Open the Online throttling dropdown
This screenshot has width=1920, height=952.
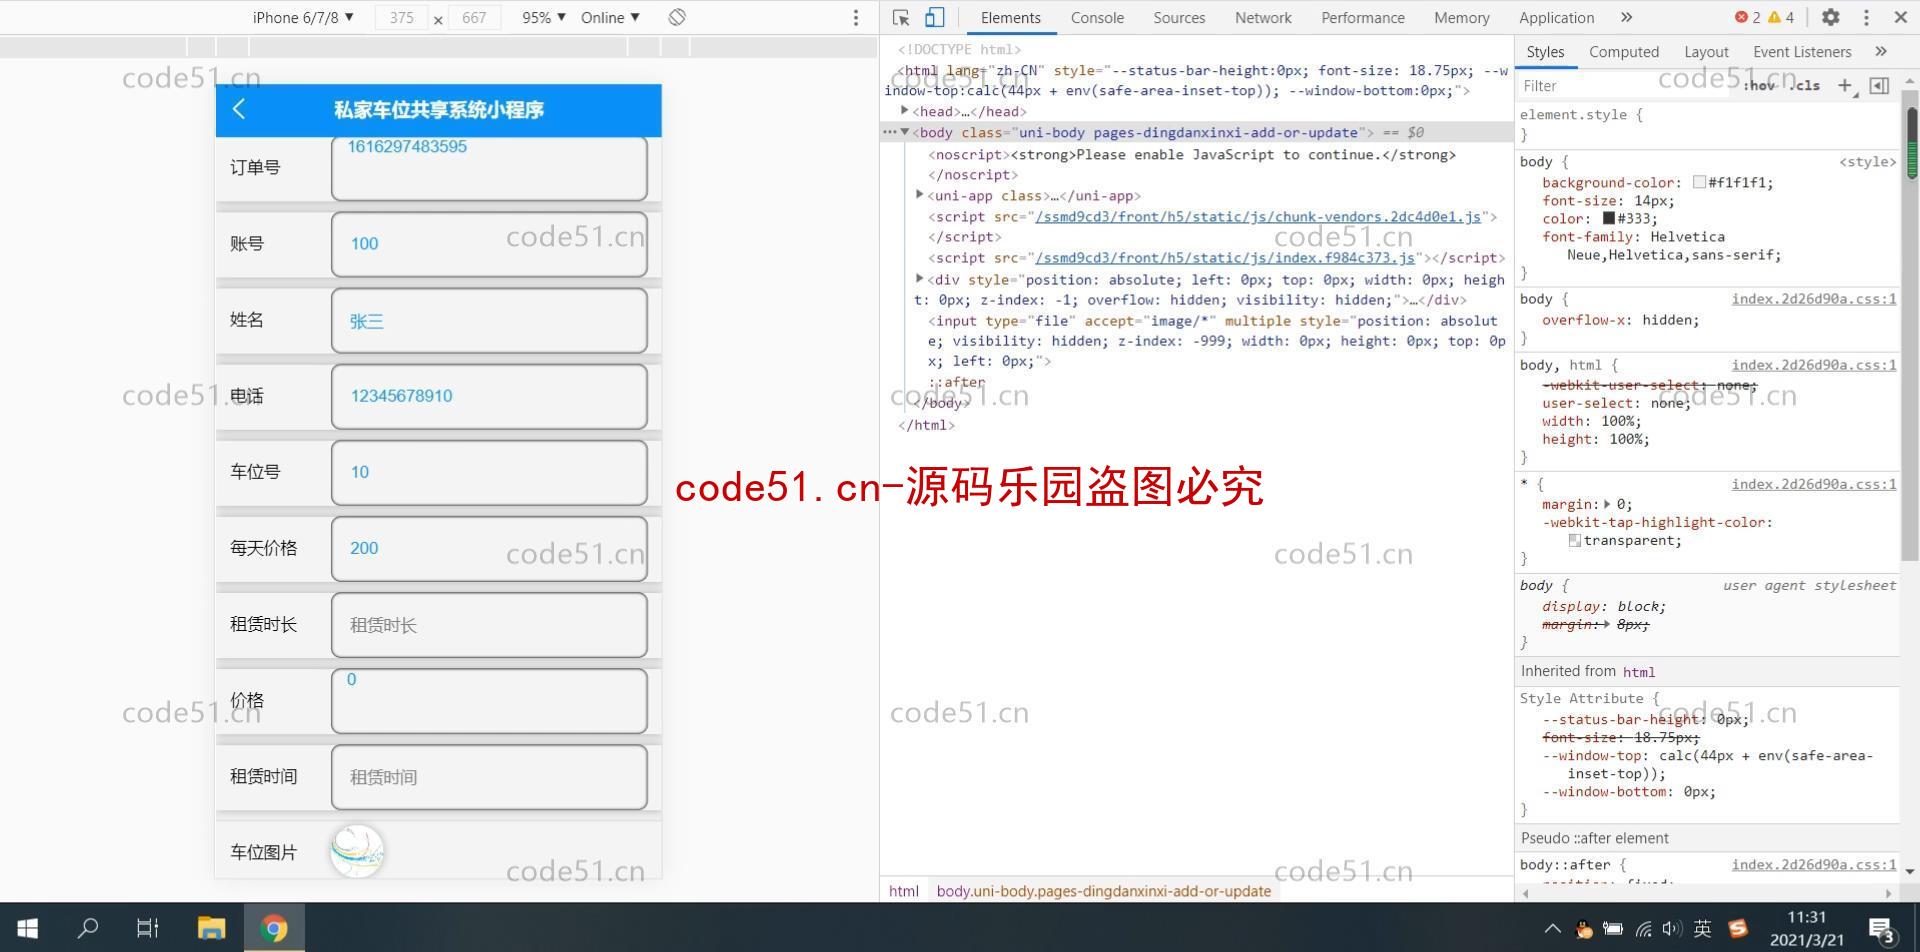tap(610, 18)
